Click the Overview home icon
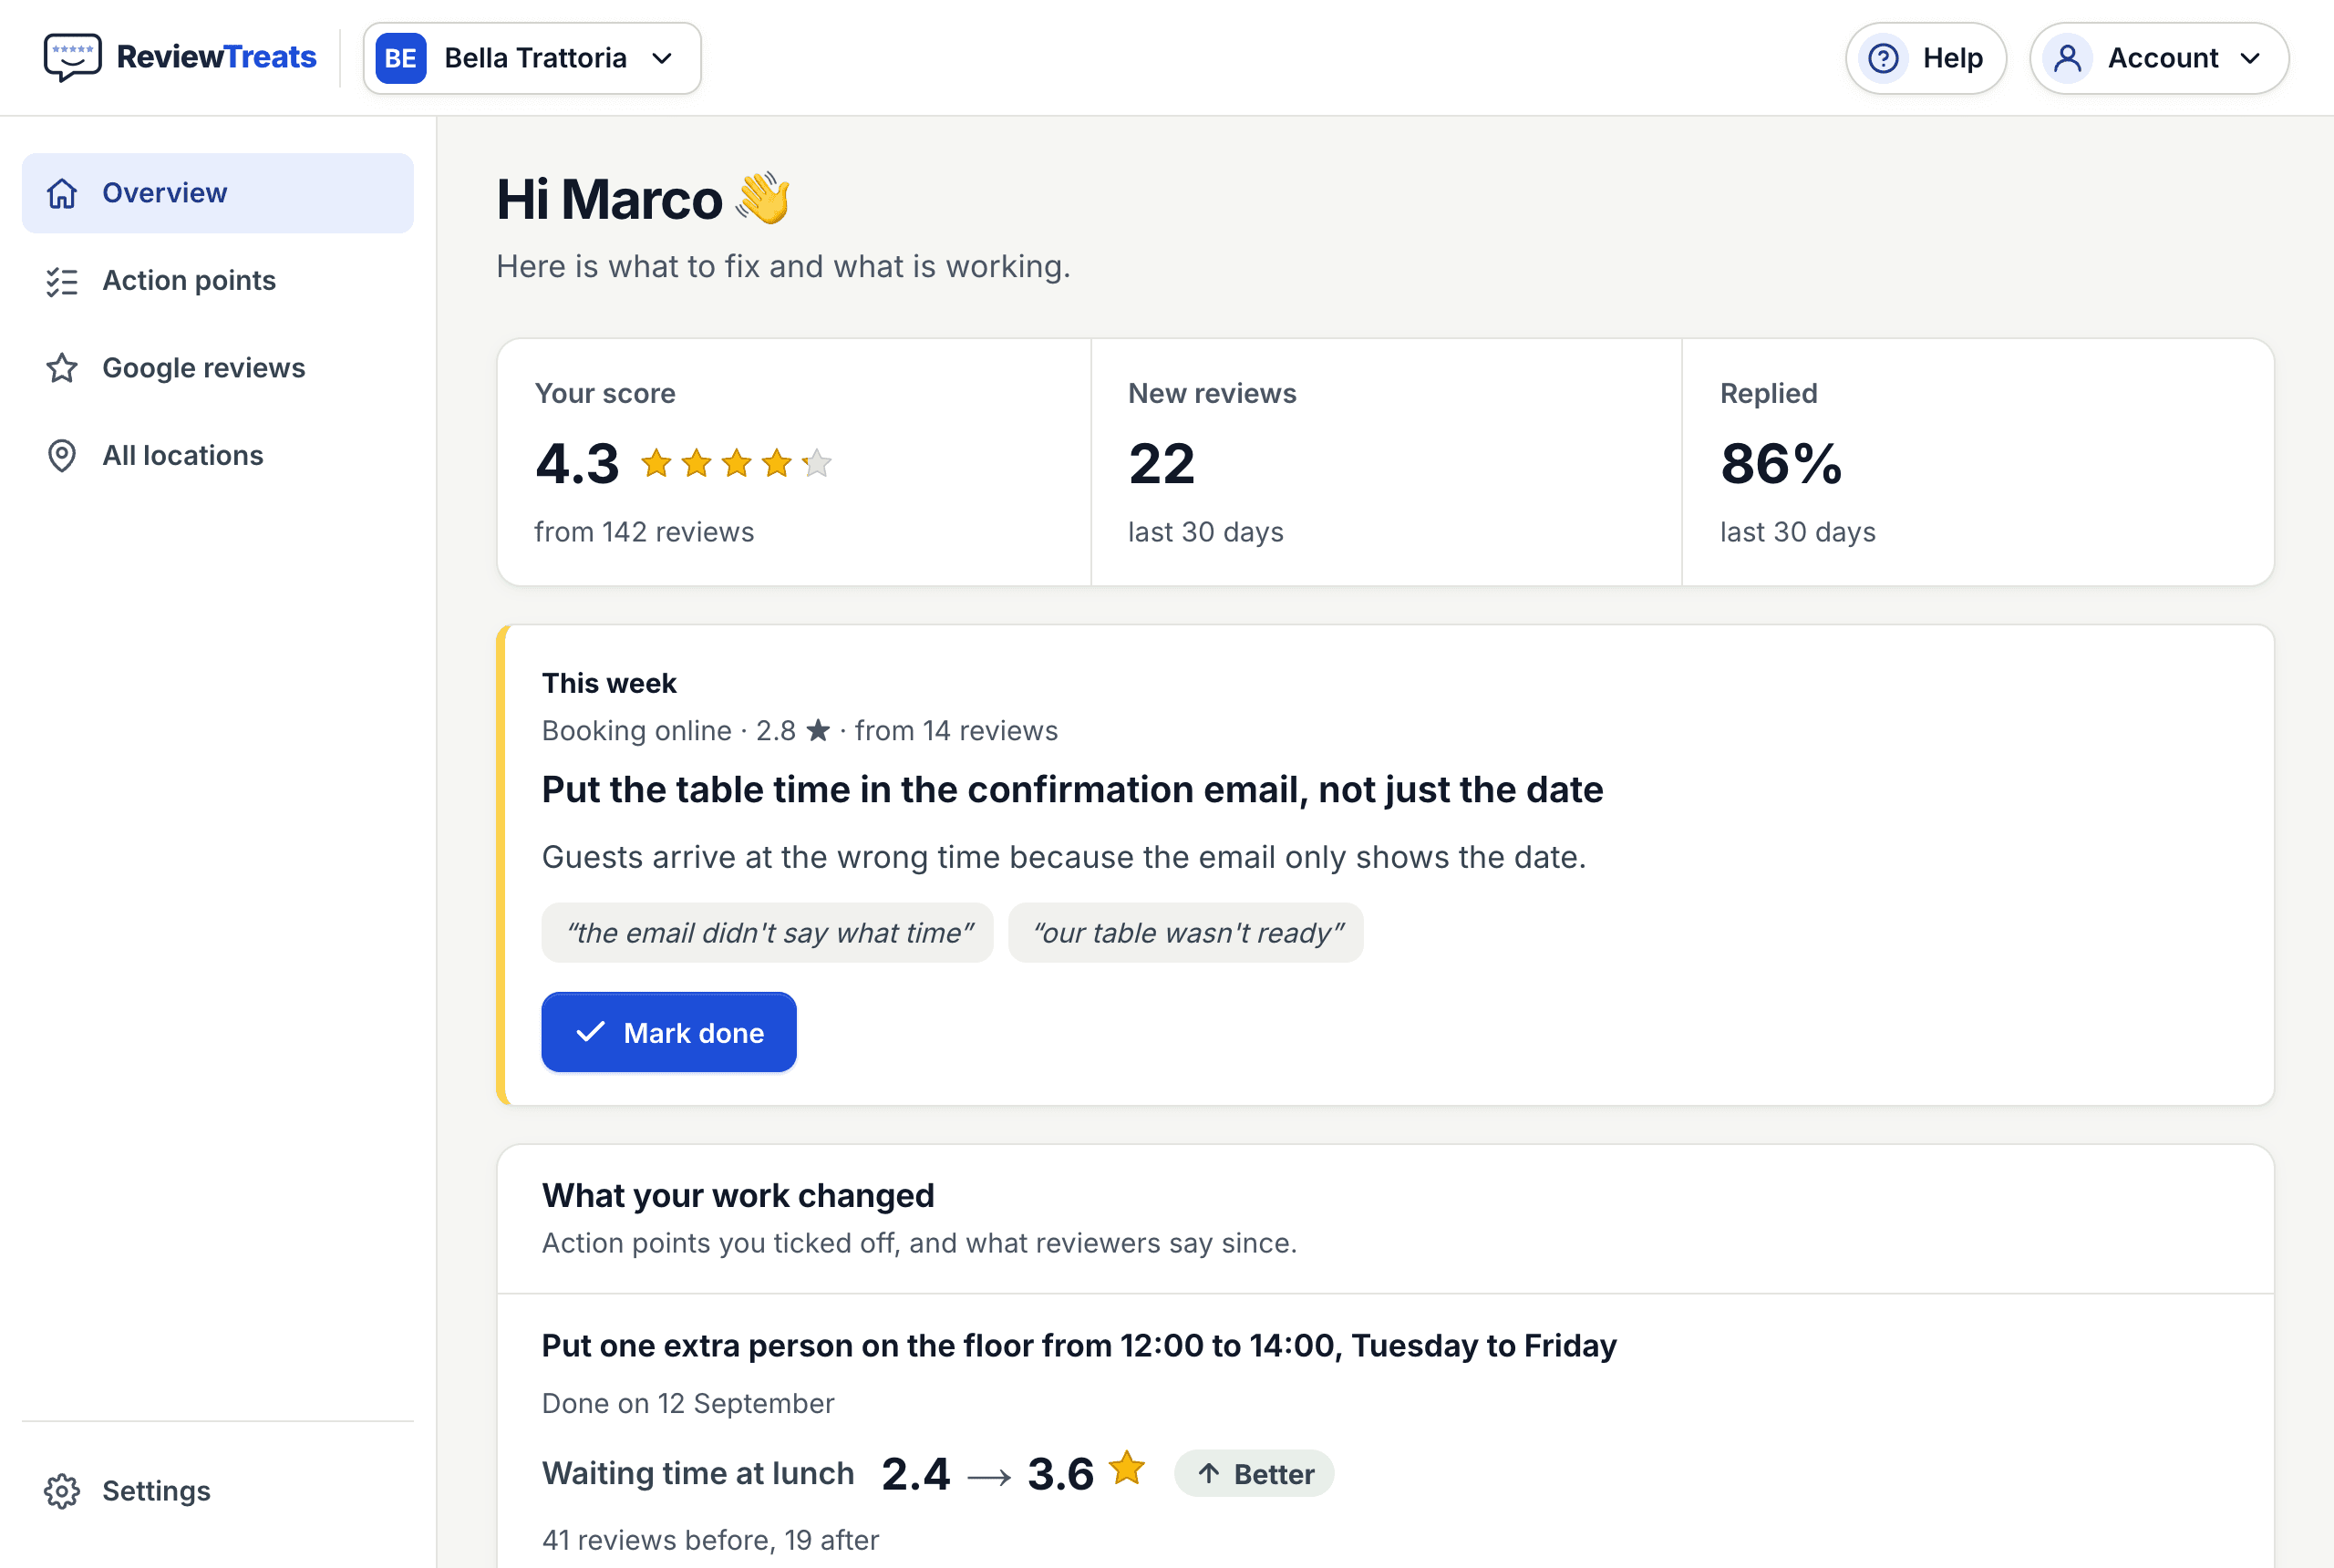The height and width of the screenshot is (1568, 2334). click(x=62, y=193)
